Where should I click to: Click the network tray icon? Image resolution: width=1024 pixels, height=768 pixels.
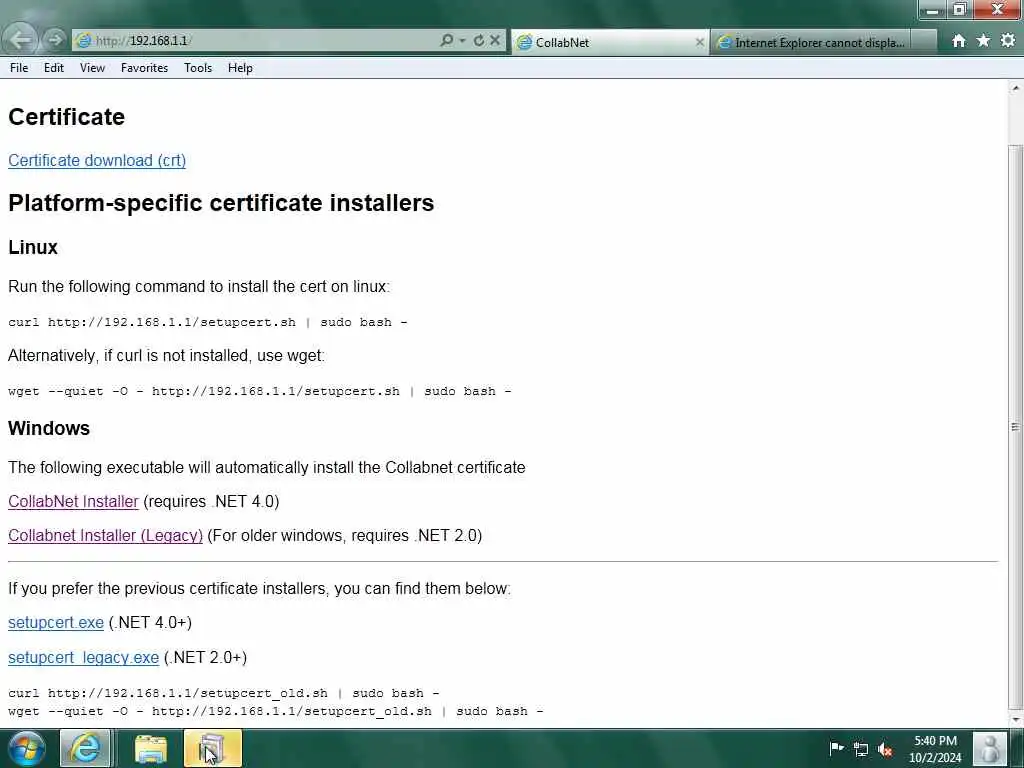861,749
